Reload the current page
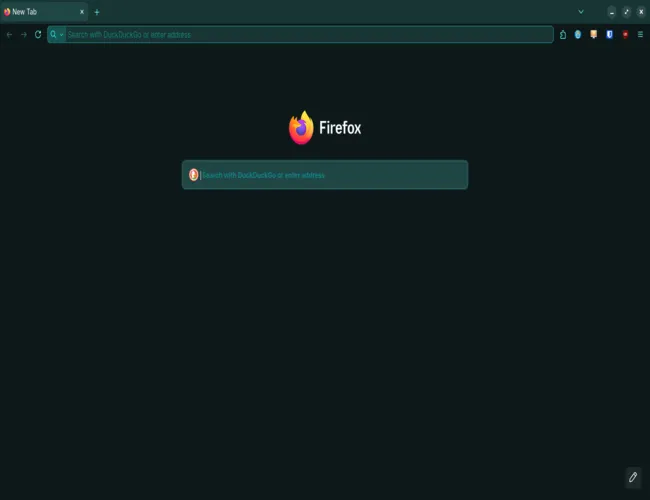The width and height of the screenshot is (650, 500). [x=38, y=34]
